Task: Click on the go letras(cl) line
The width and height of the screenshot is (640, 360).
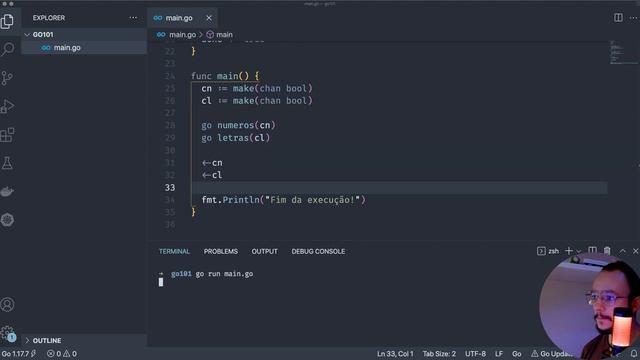Action: [235, 138]
